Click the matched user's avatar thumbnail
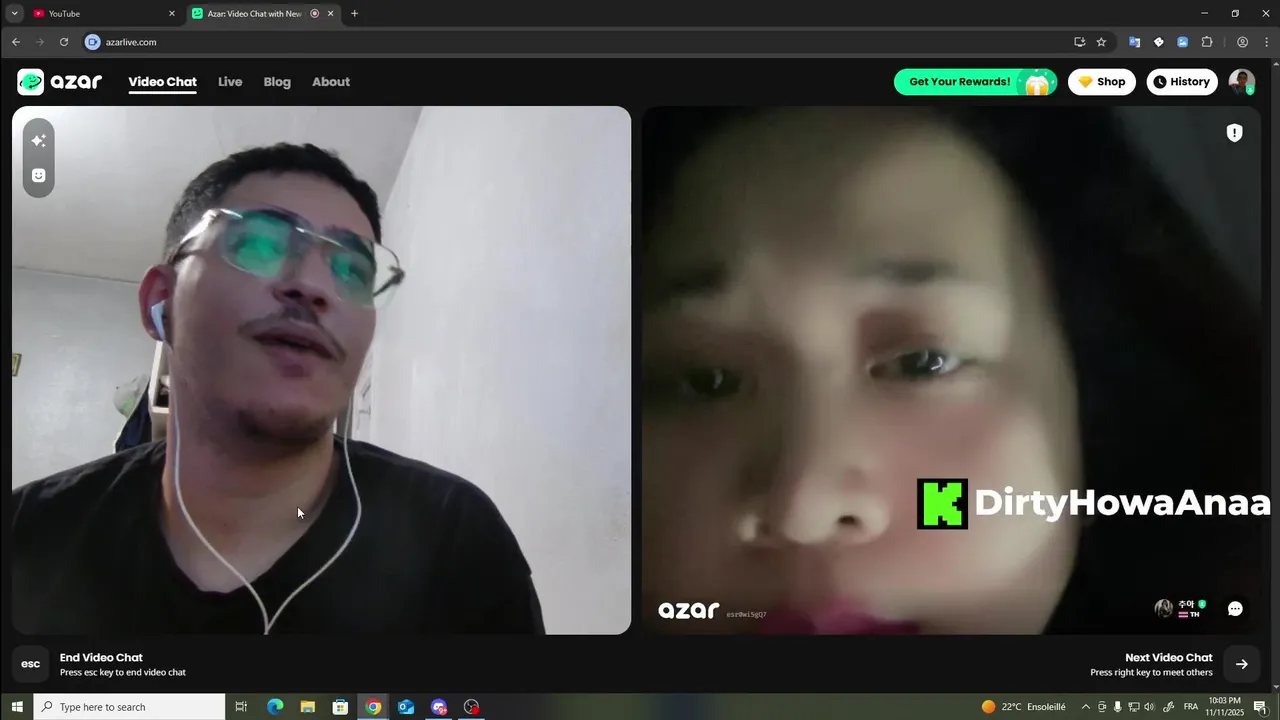The height and width of the screenshot is (720, 1280). coord(1163,609)
